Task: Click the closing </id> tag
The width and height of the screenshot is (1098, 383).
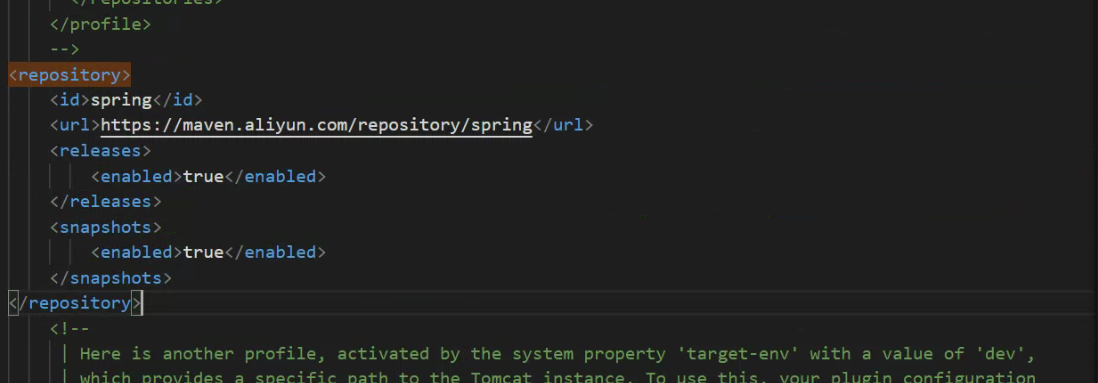Action: pos(177,100)
